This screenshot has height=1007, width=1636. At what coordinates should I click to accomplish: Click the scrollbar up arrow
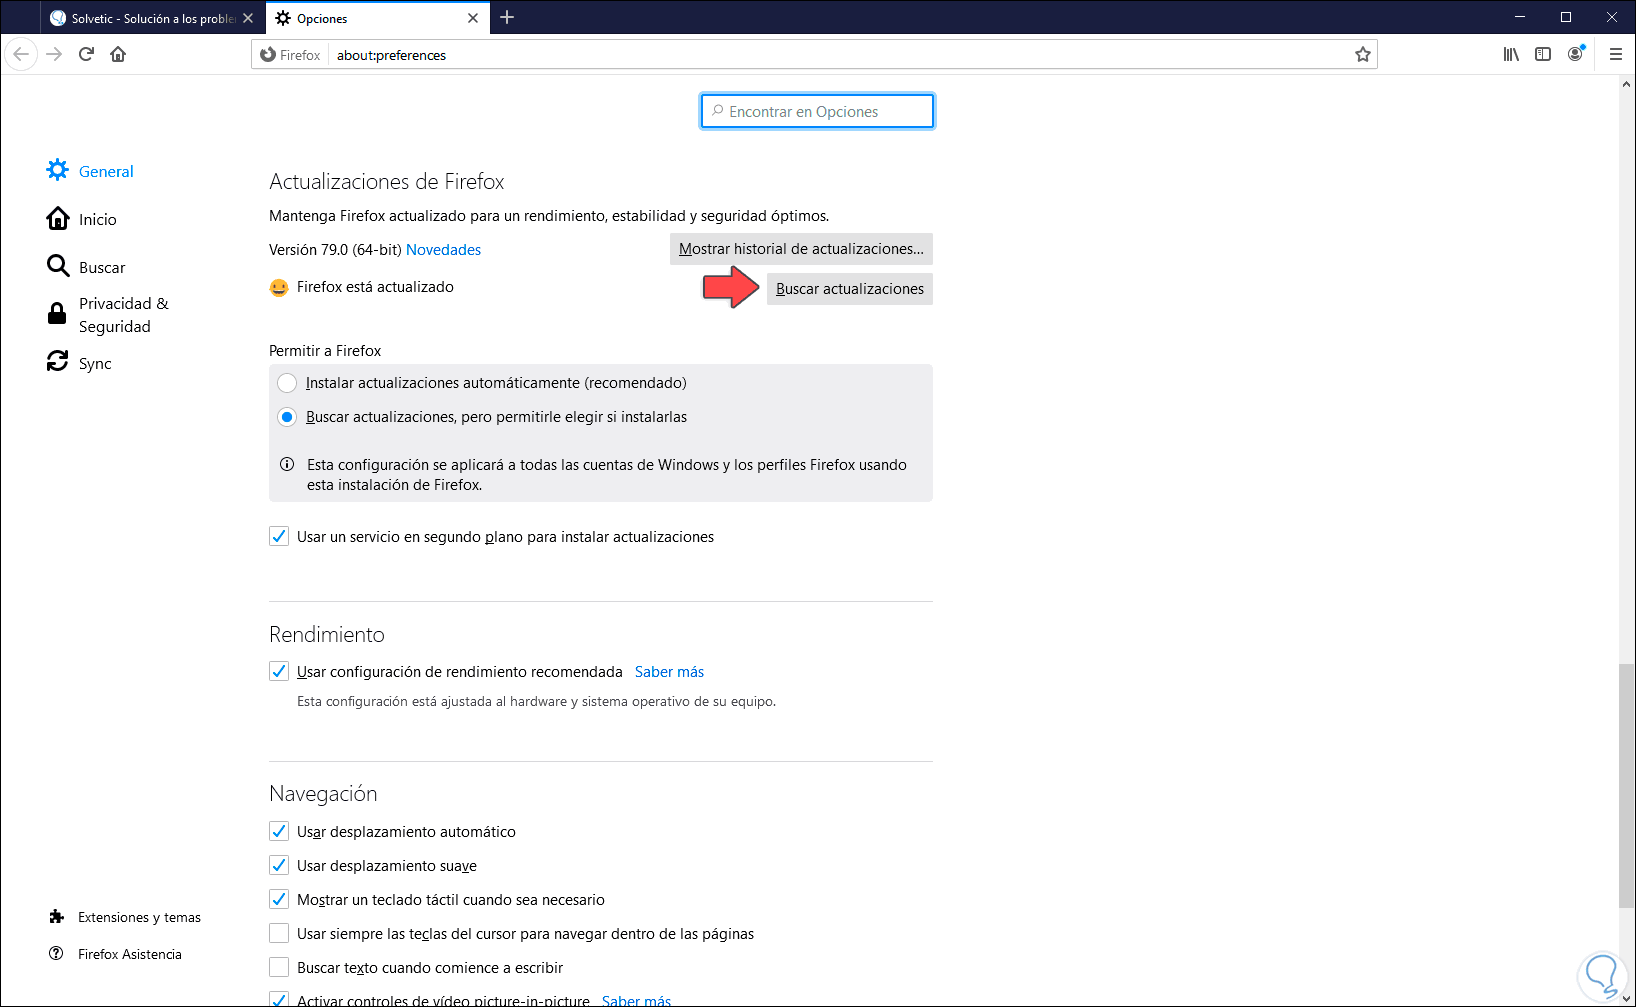coord(1626,84)
